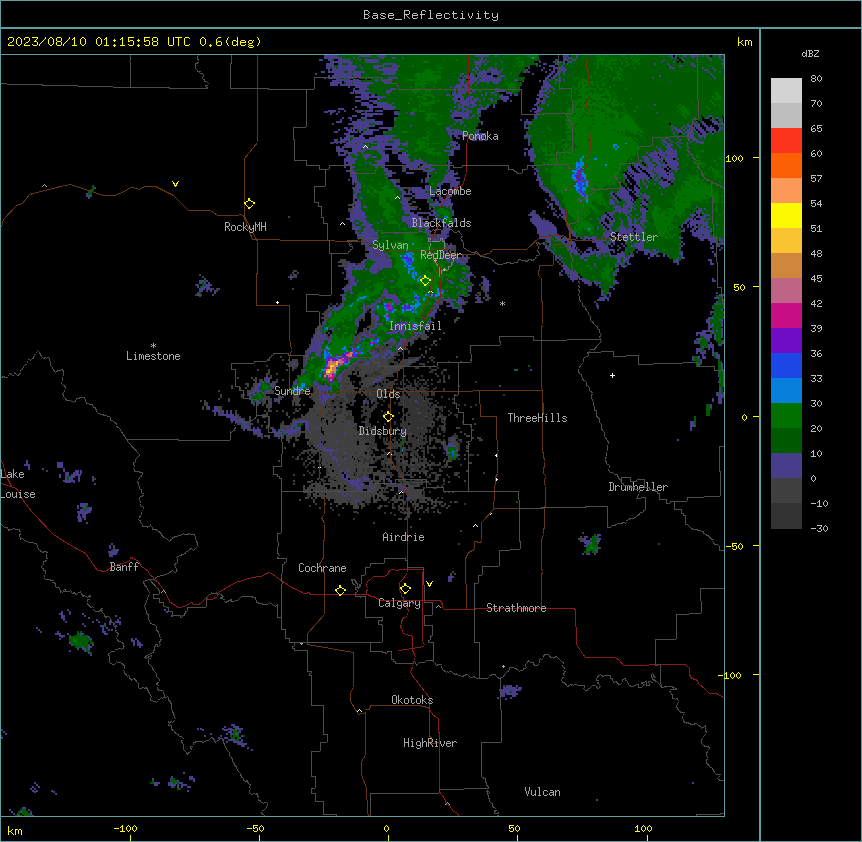
Task: Click the Calgary city label
Action: click(399, 603)
